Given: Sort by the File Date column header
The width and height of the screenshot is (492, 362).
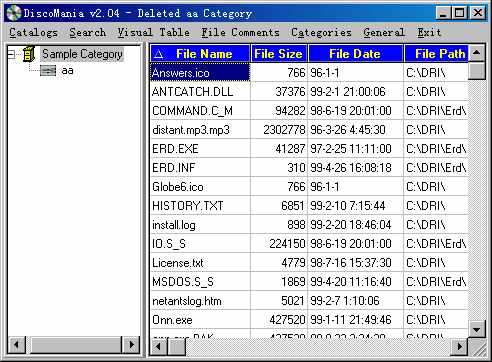Looking at the screenshot, I should tap(355, 54).
